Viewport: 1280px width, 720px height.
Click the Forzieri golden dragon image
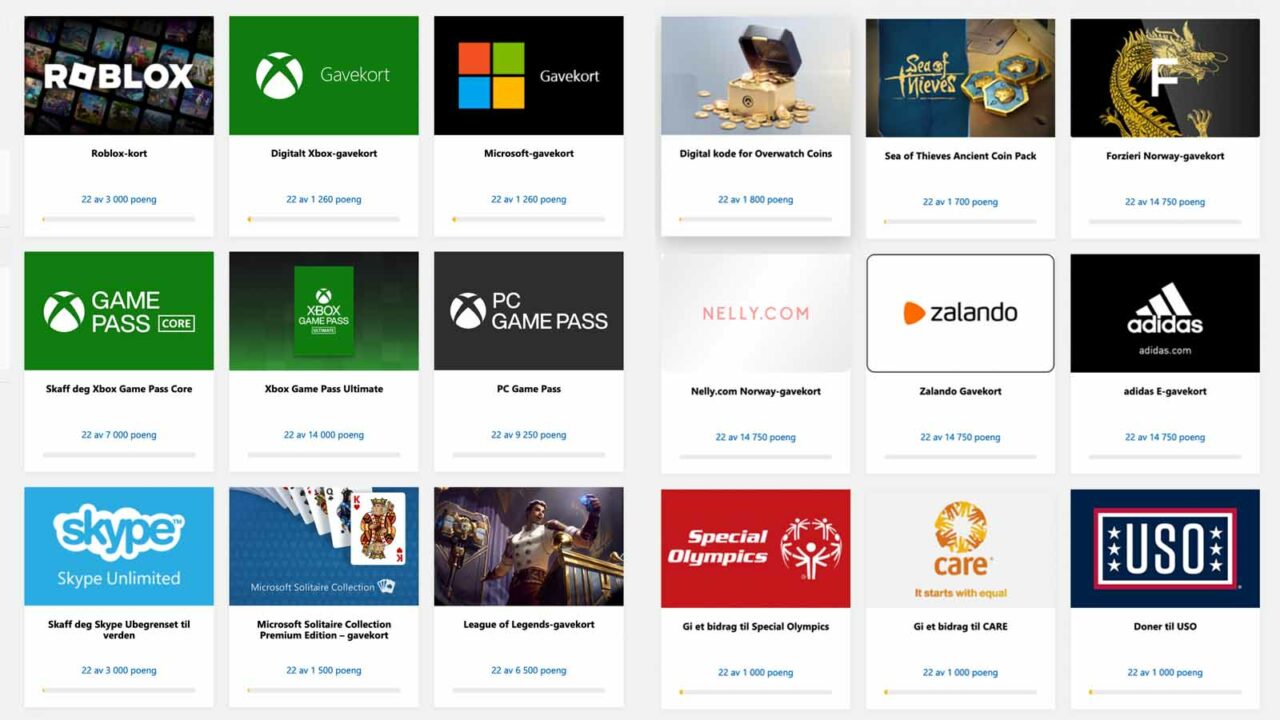[1165, 77]
